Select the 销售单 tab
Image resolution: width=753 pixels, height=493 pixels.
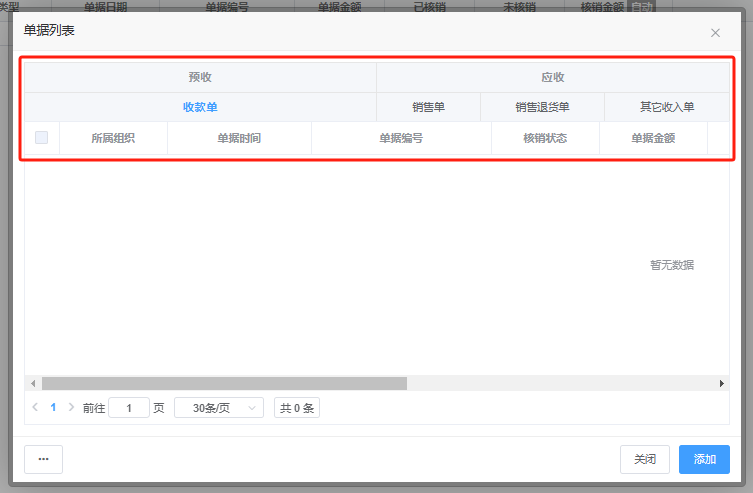(428, 107)
